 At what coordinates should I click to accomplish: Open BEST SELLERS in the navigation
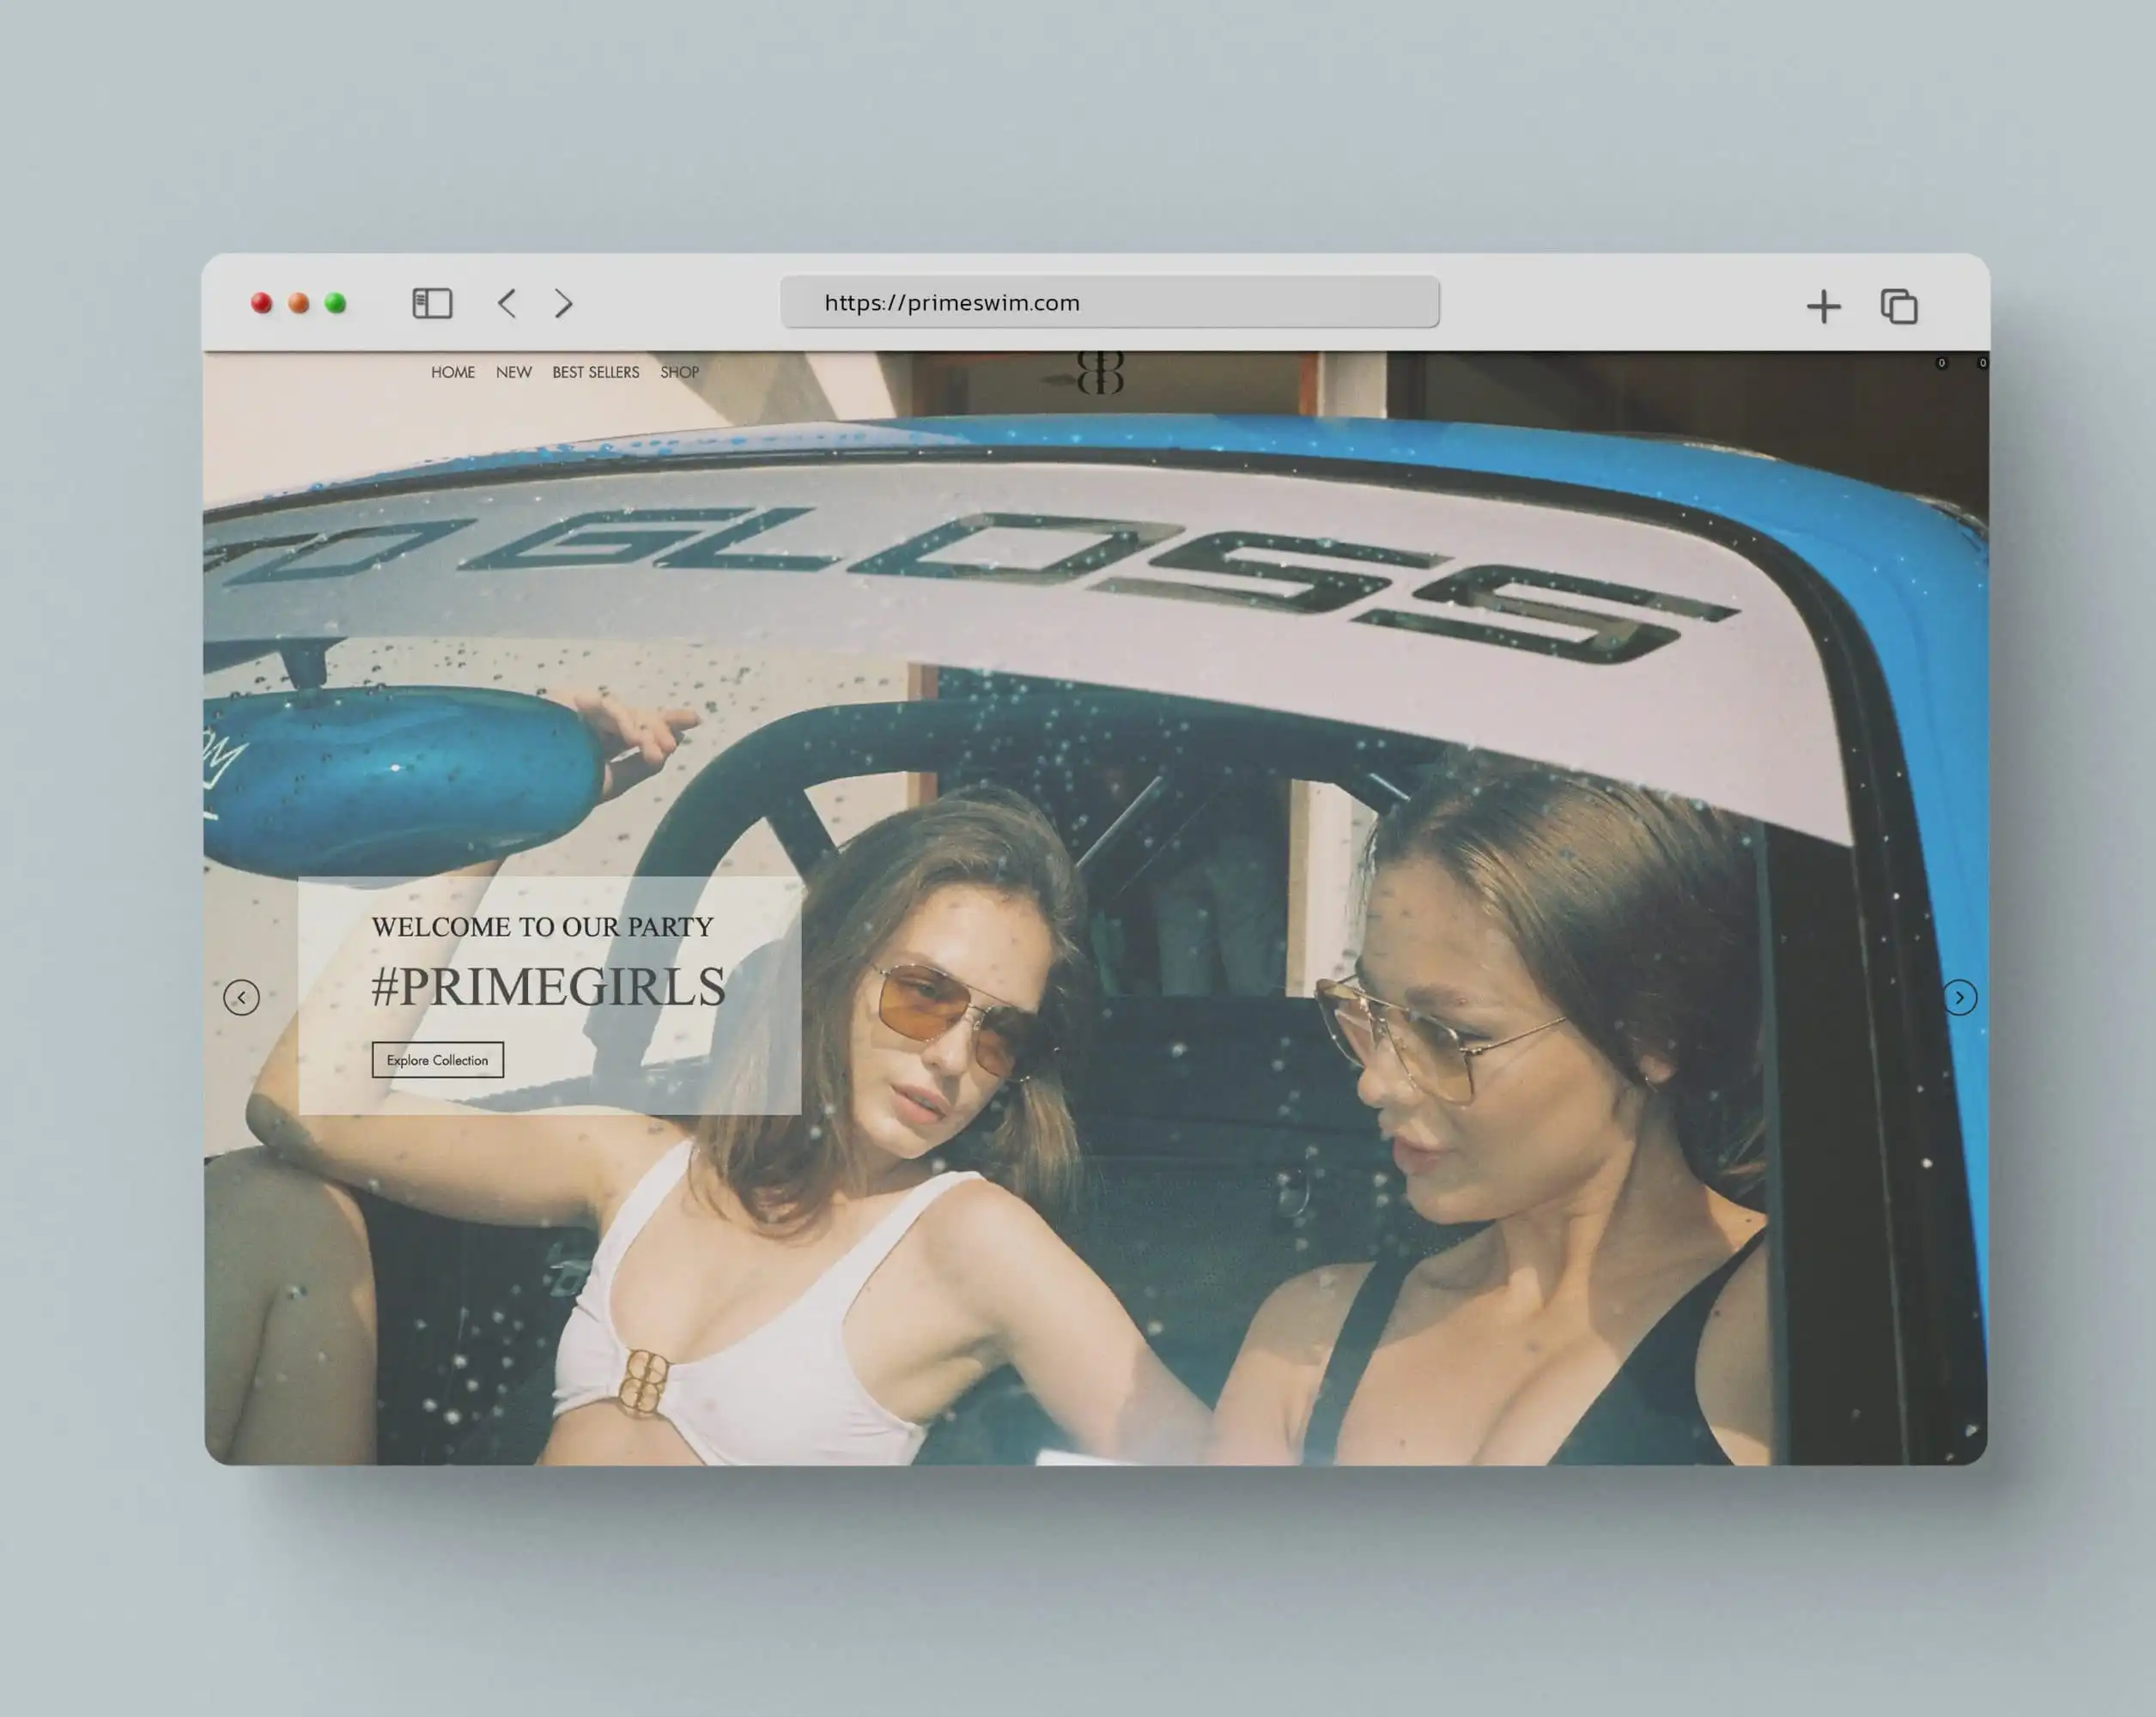click(x=595, y=372)
